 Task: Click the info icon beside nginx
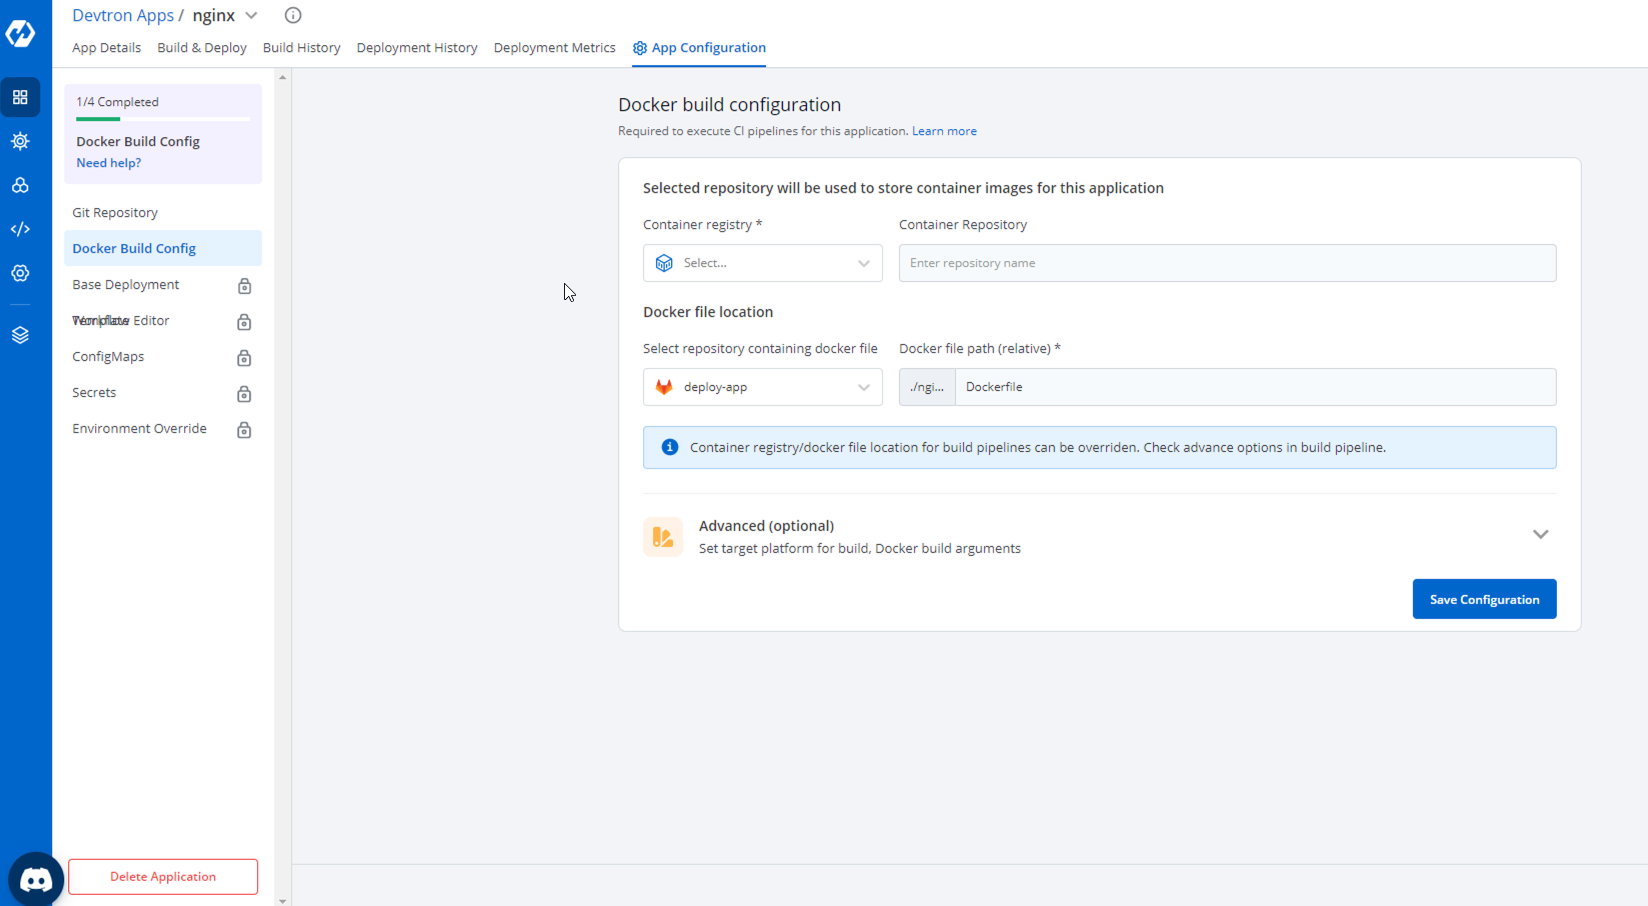[x=293, y=15]
